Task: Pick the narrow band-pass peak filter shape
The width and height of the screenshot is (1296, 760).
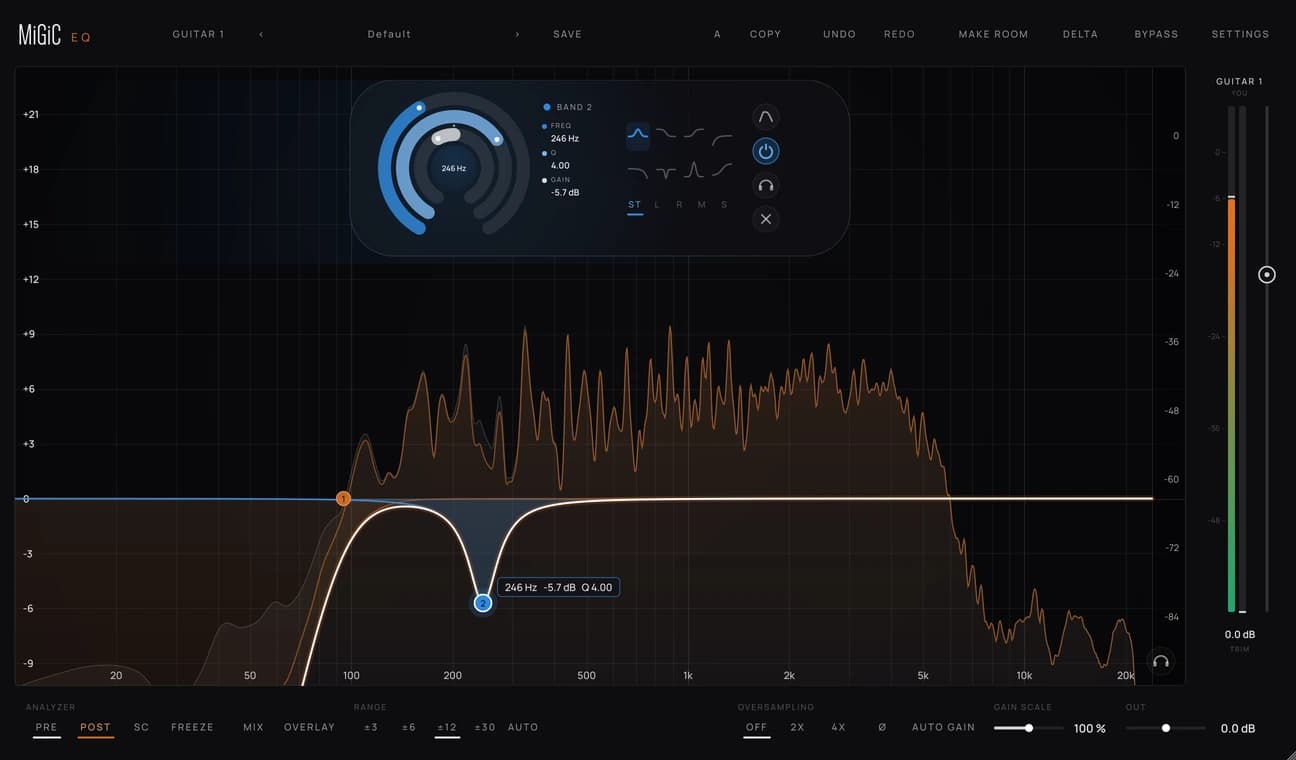Action: (x=694, y=171)
